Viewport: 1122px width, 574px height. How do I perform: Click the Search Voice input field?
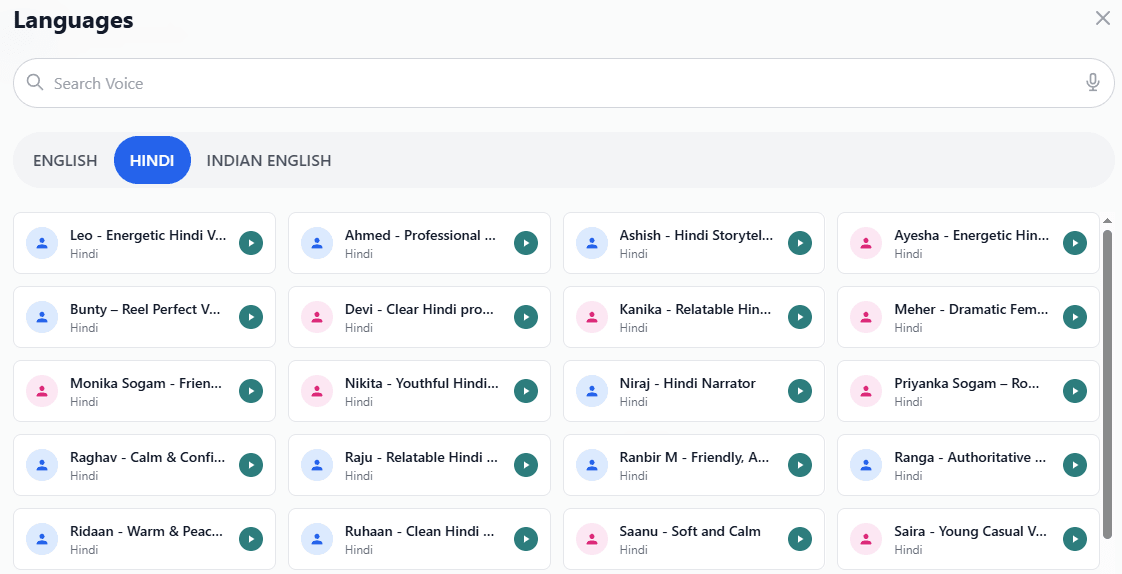pos(560,83)
